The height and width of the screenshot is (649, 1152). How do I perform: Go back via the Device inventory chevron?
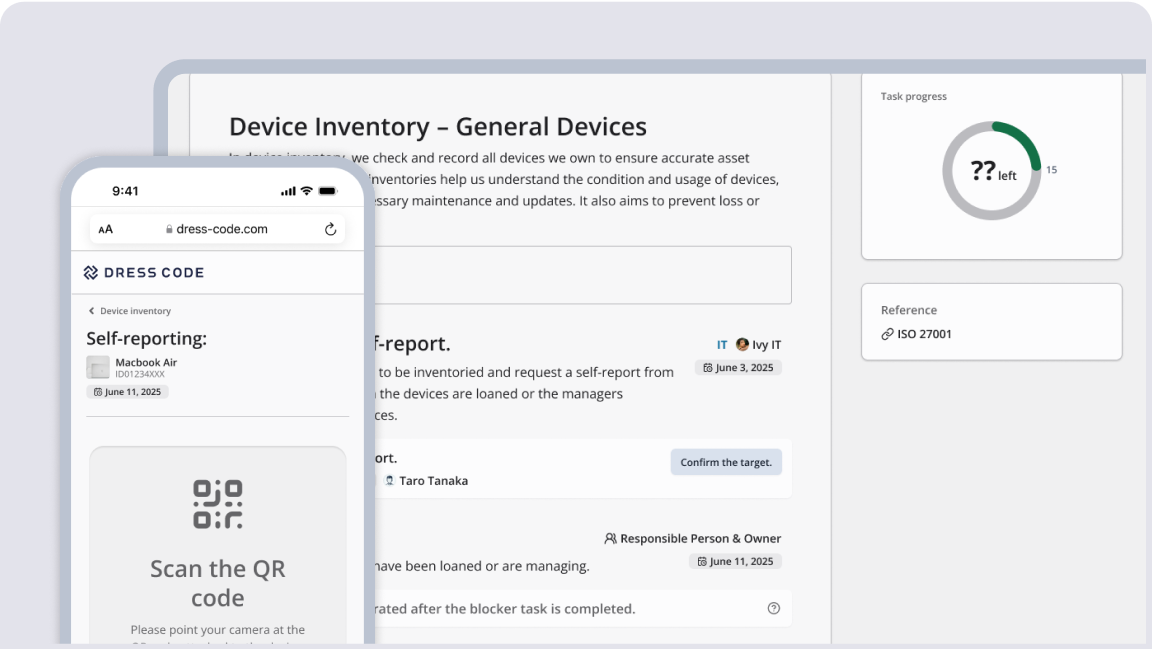point(91,311)
